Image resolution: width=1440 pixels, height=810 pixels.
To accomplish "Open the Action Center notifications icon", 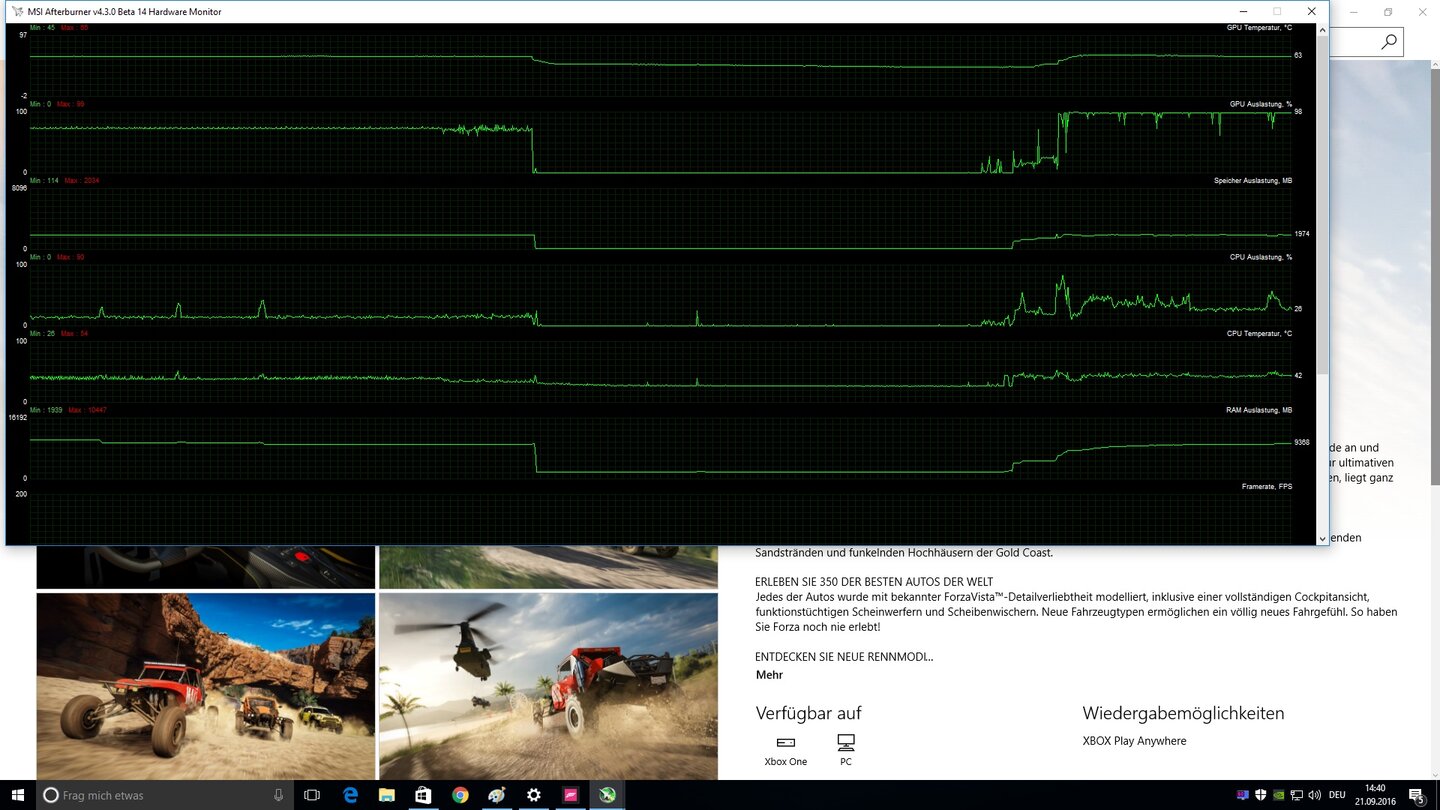I will [1416, 795].
